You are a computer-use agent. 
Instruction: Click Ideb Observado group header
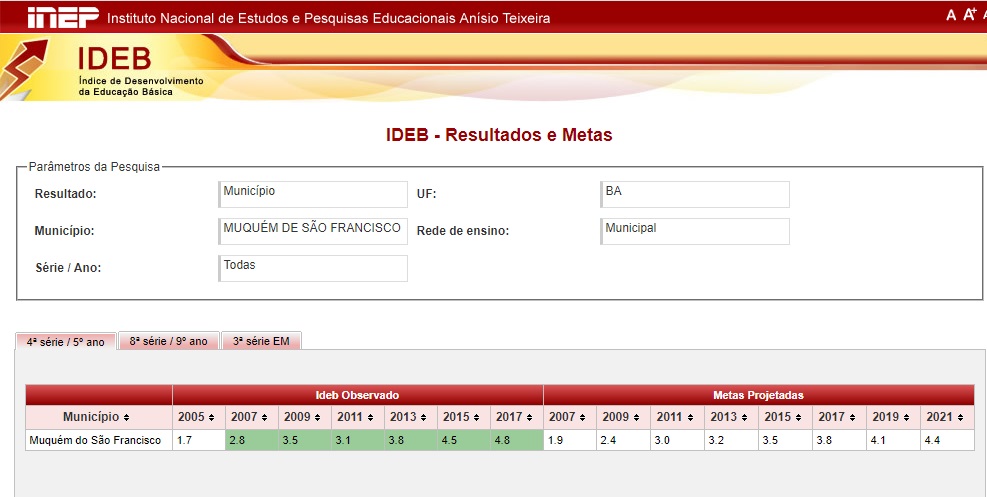tap(358, 395)
